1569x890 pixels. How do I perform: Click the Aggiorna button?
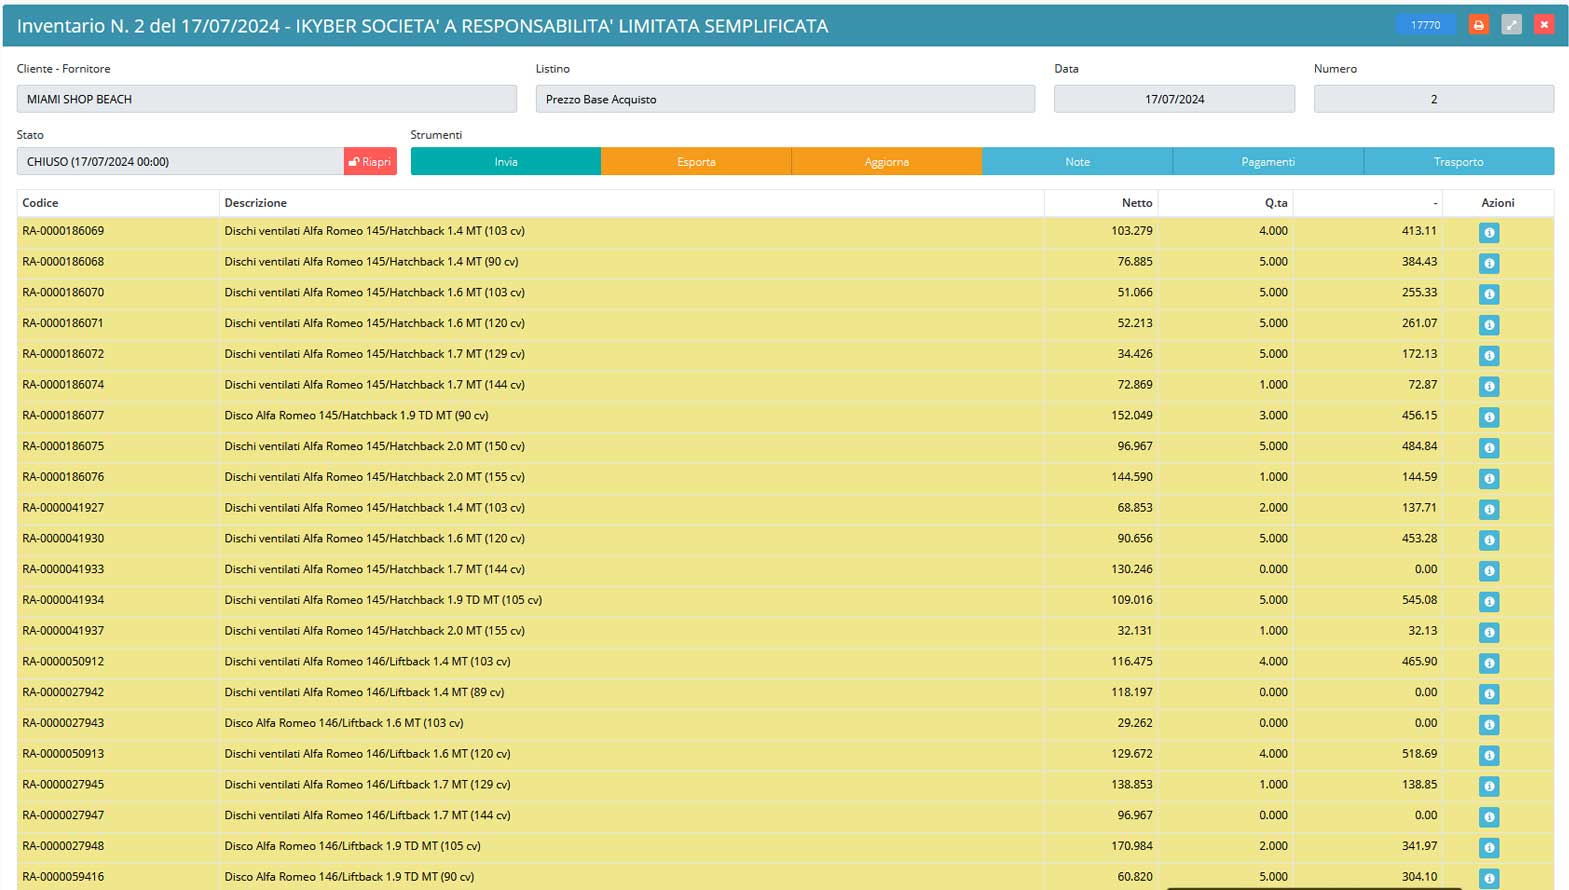887,161
